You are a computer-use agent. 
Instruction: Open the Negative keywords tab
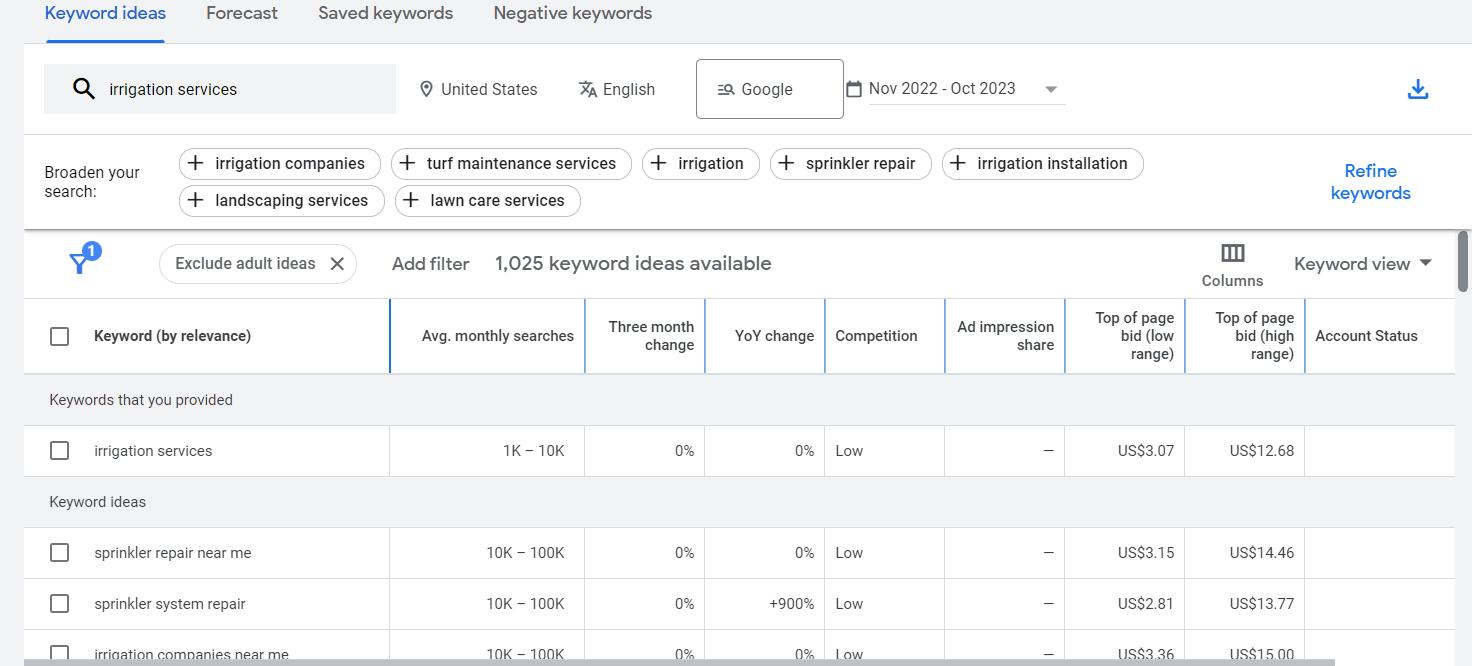[573, 14]
